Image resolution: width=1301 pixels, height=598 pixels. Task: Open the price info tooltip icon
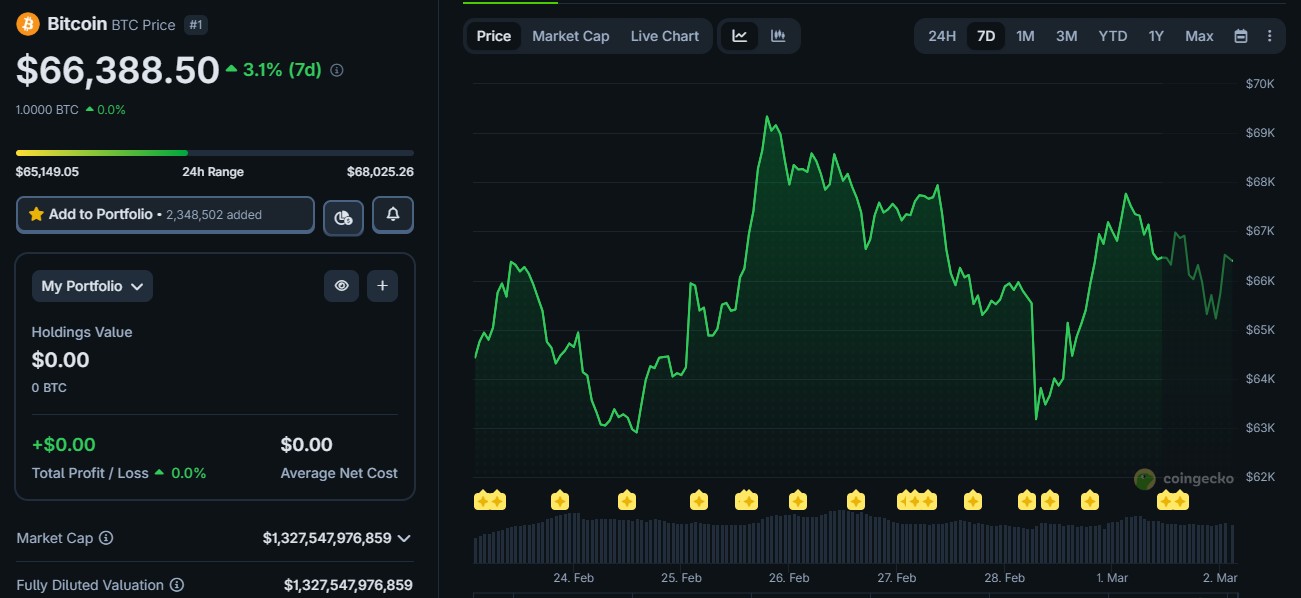coord(337,70)
